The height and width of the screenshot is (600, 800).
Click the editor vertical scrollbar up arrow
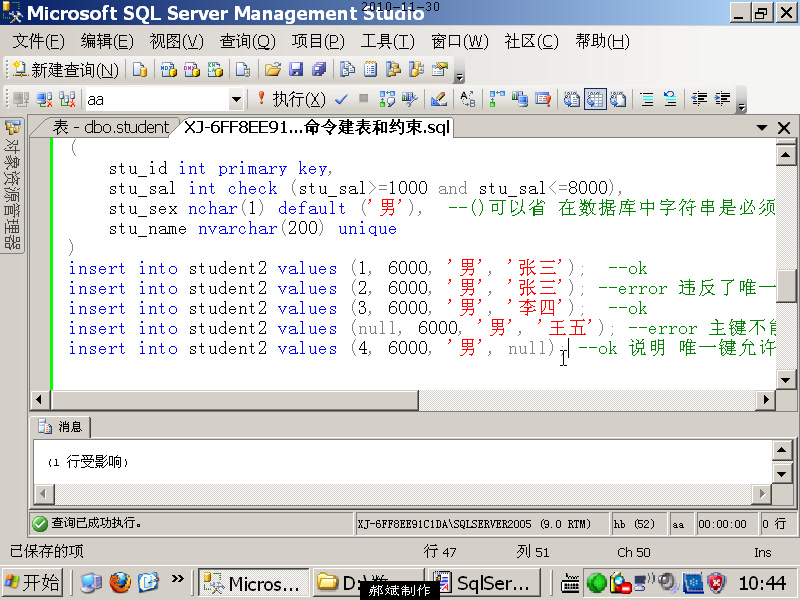point(786,154)
